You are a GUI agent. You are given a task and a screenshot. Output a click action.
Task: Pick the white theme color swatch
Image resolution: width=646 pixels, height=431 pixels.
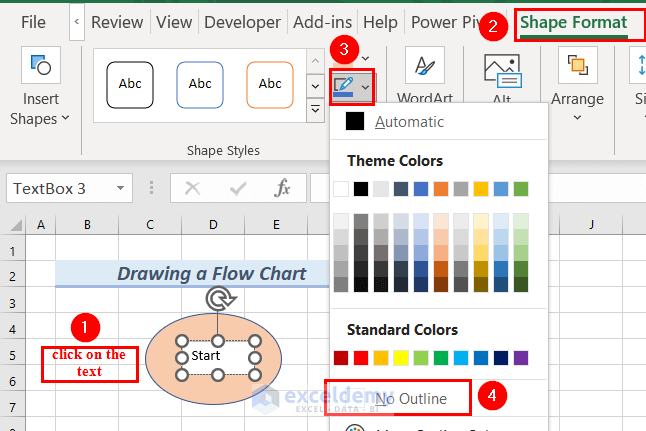click(x=341, y=189)
